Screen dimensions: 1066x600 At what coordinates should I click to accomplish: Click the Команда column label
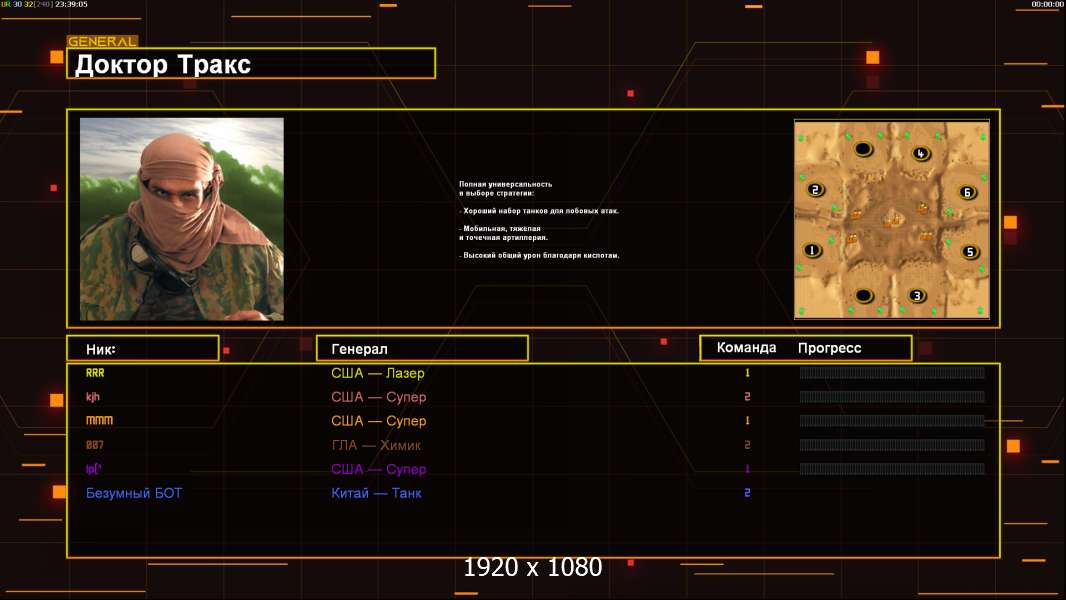pyautogui.click(x=746, y=348)
